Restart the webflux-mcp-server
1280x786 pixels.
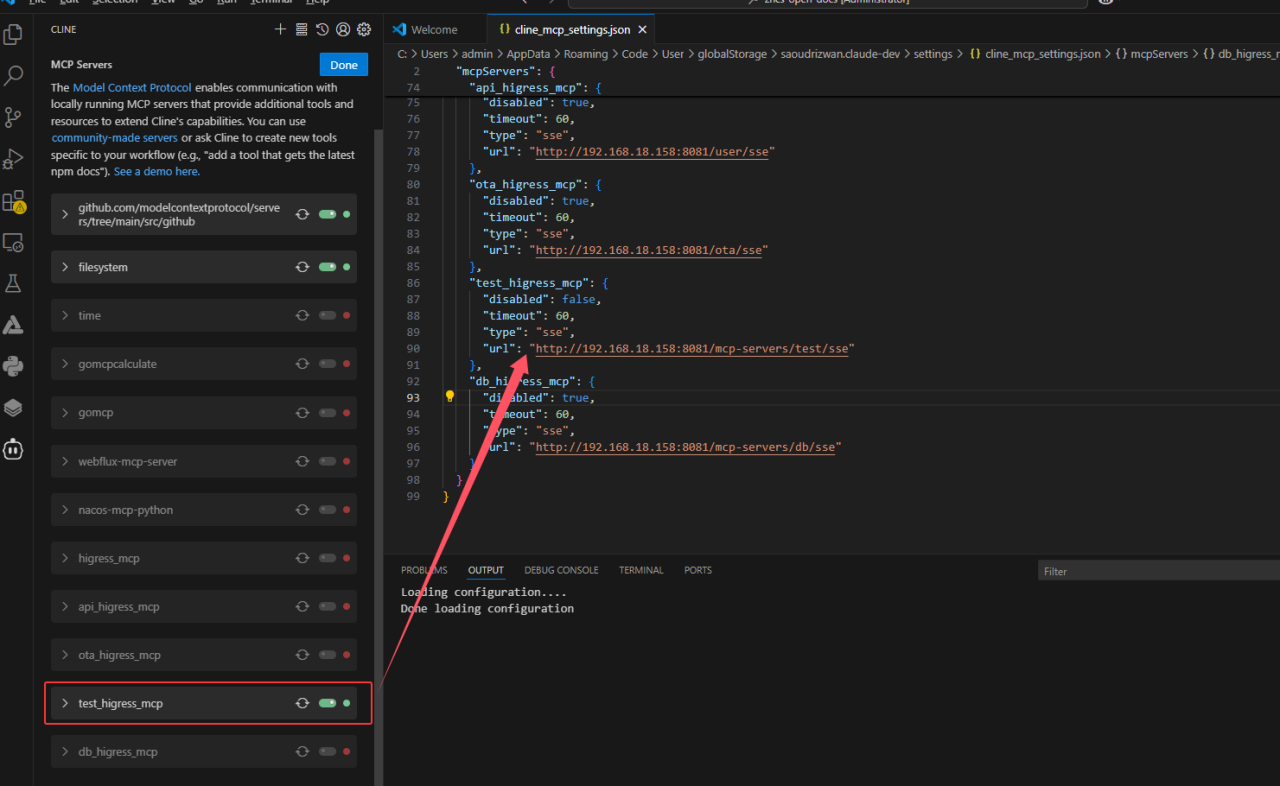[x=302, y=461]
